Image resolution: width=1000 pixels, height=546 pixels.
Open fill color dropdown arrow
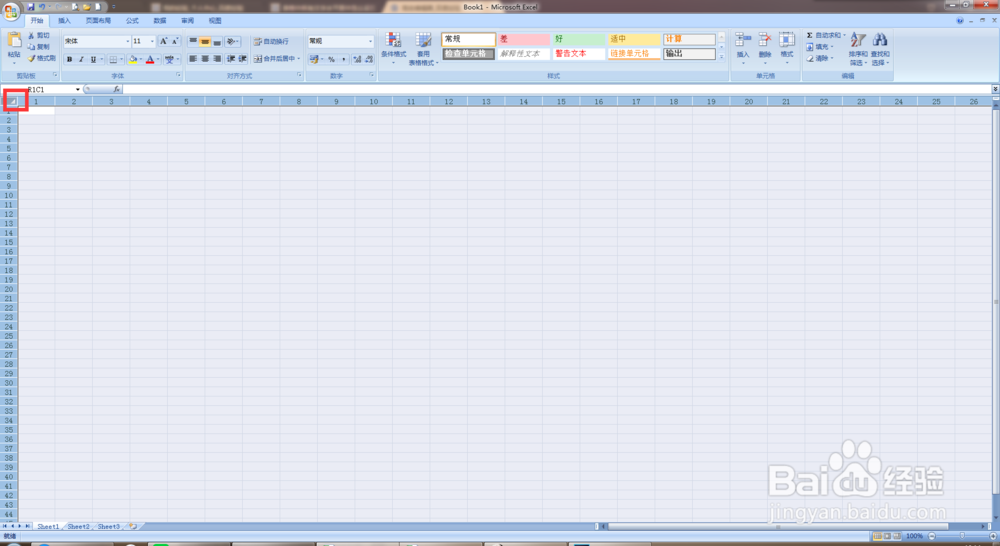[140, 59]
